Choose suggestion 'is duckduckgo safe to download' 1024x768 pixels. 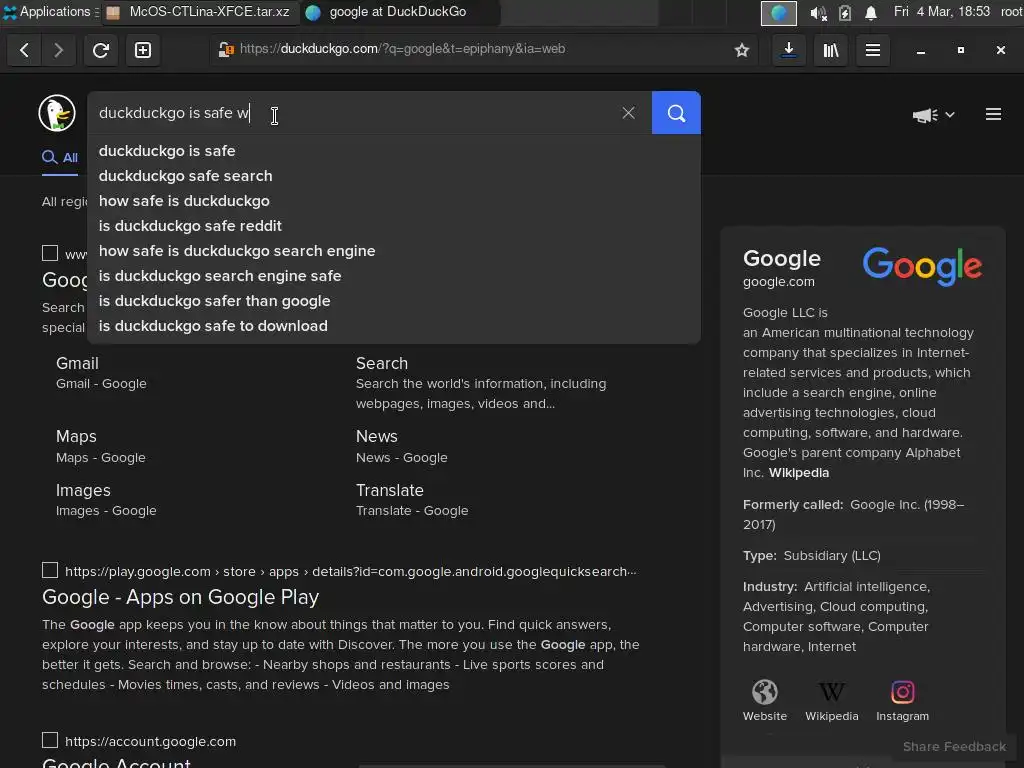pos(394,326)
